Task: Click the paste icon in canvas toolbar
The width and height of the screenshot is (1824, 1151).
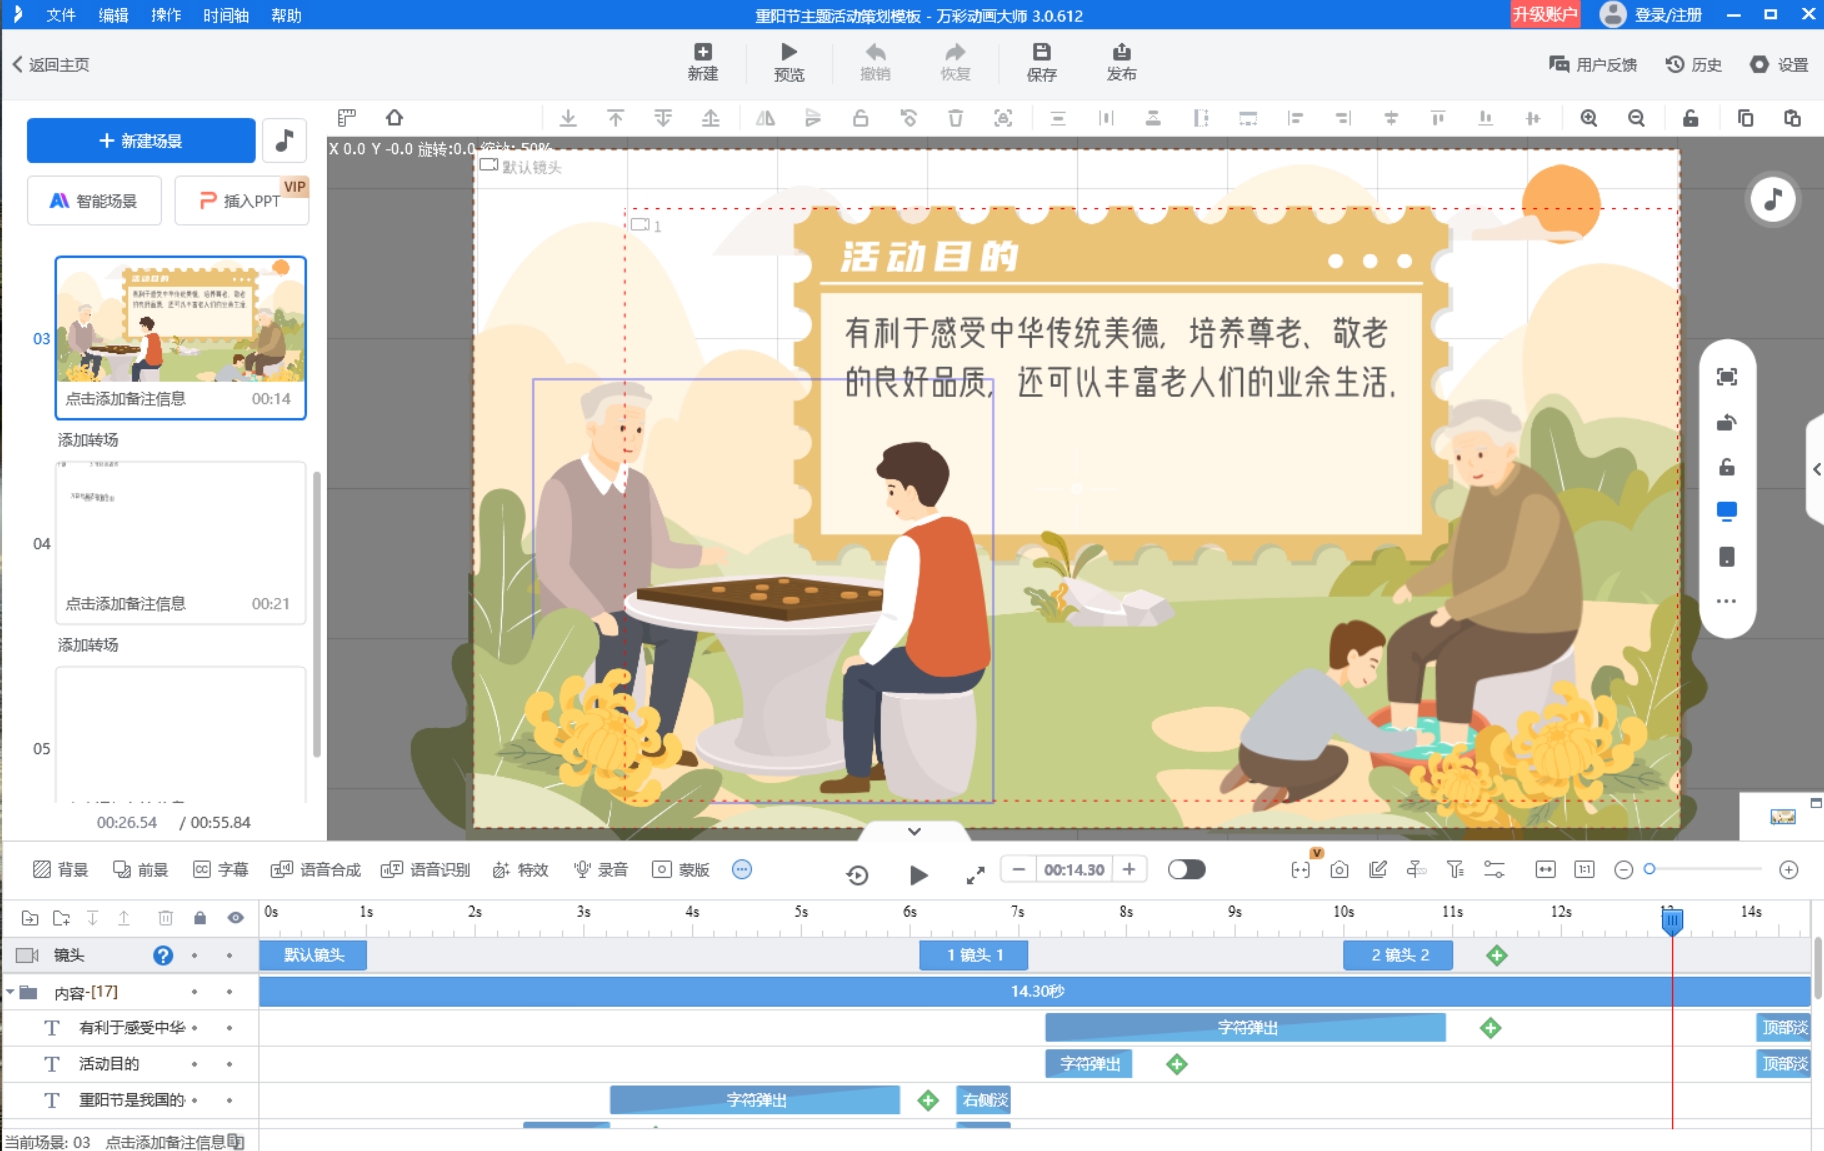Action: pos(1793,118)
